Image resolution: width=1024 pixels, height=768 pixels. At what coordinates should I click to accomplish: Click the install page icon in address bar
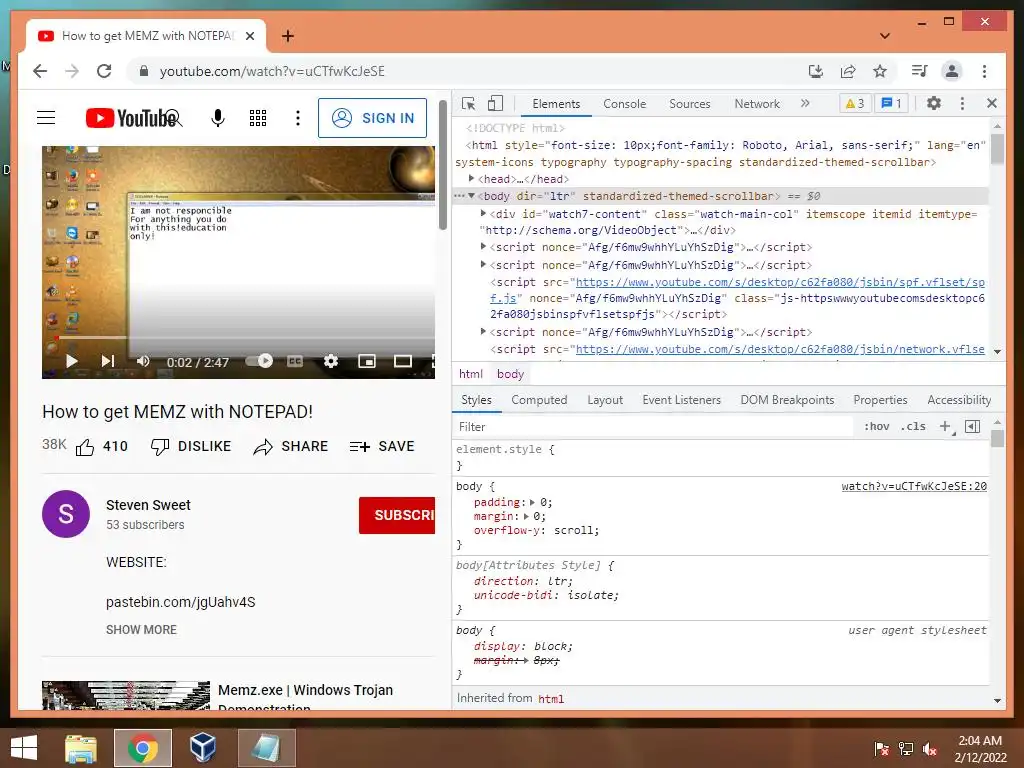816,71
